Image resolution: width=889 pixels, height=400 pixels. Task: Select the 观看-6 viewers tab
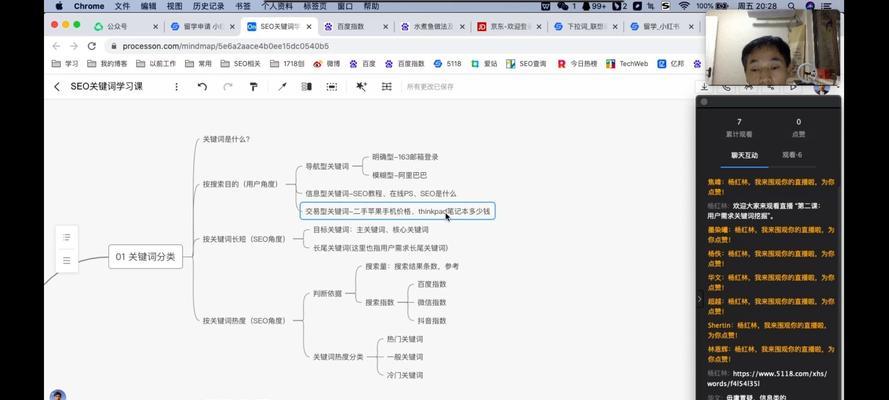pos(792,155)
